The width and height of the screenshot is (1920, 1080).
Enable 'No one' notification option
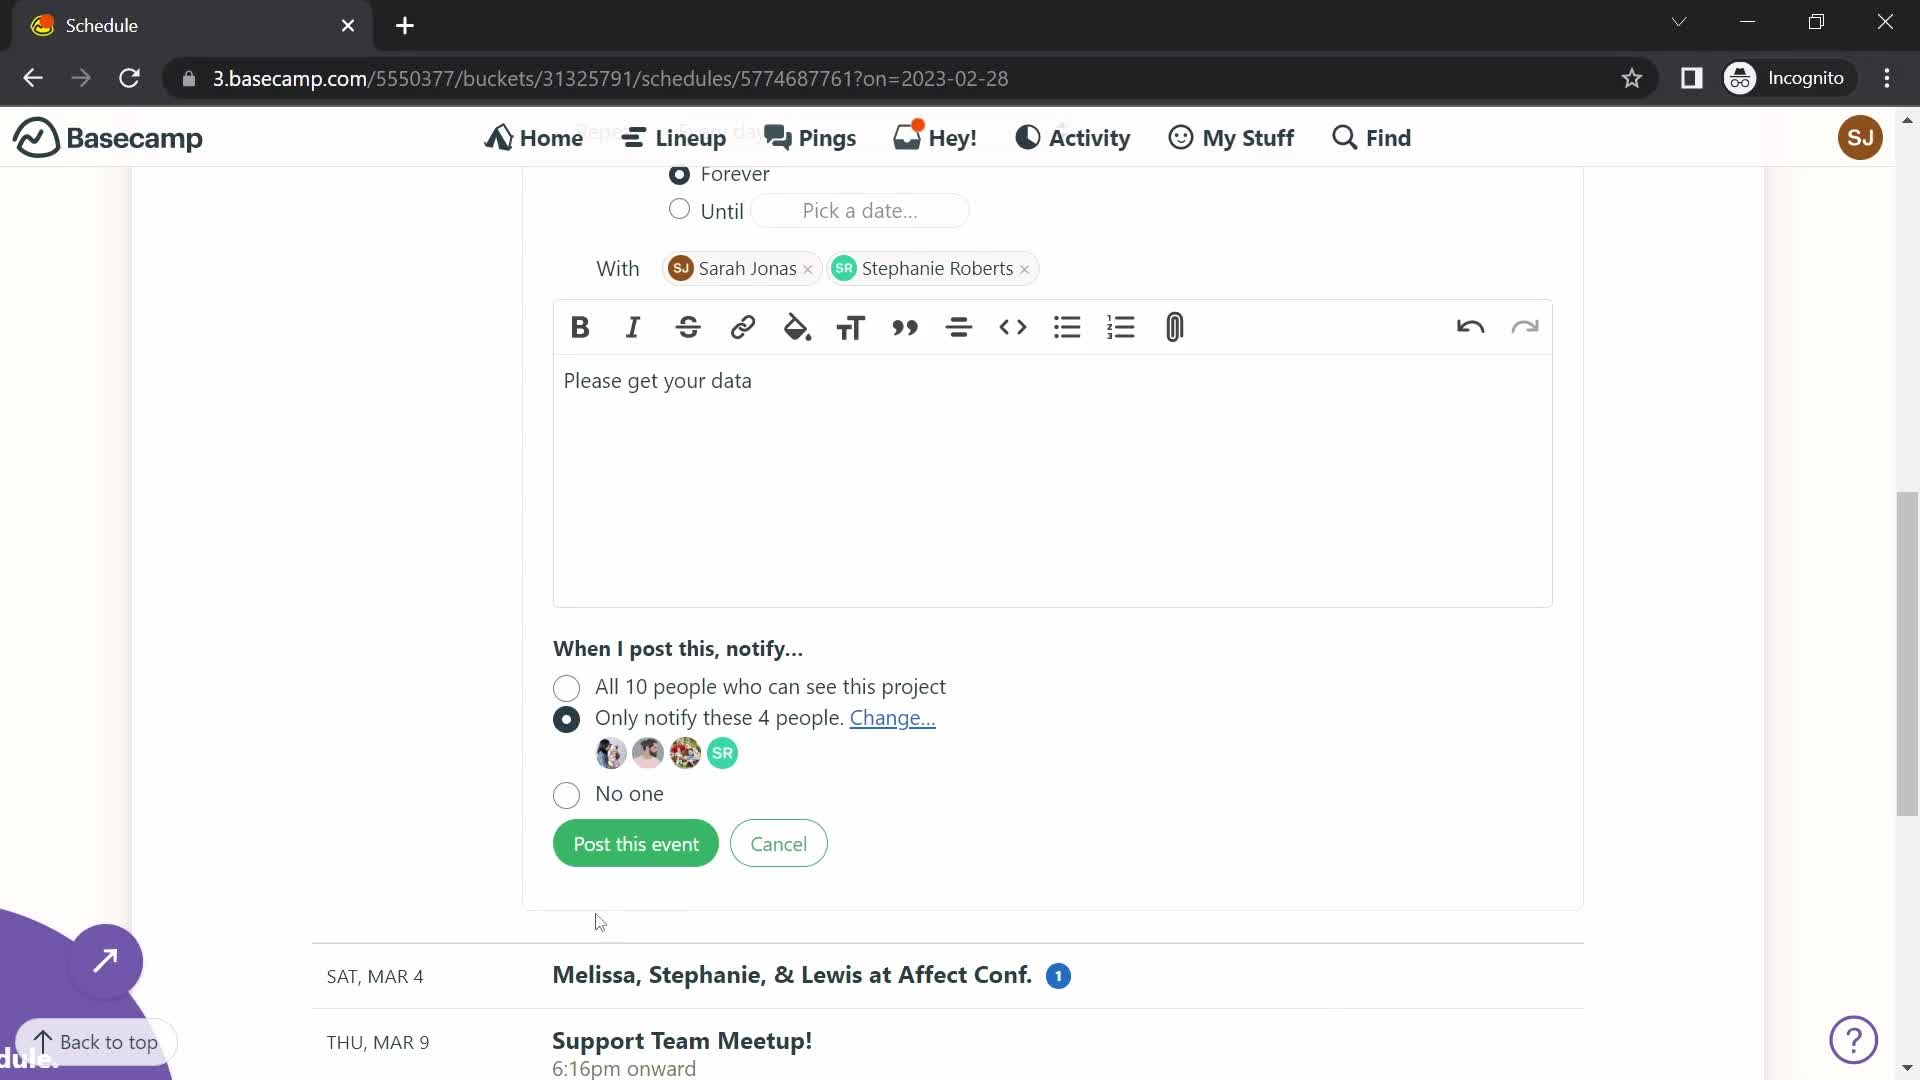(x=567, y=794)
